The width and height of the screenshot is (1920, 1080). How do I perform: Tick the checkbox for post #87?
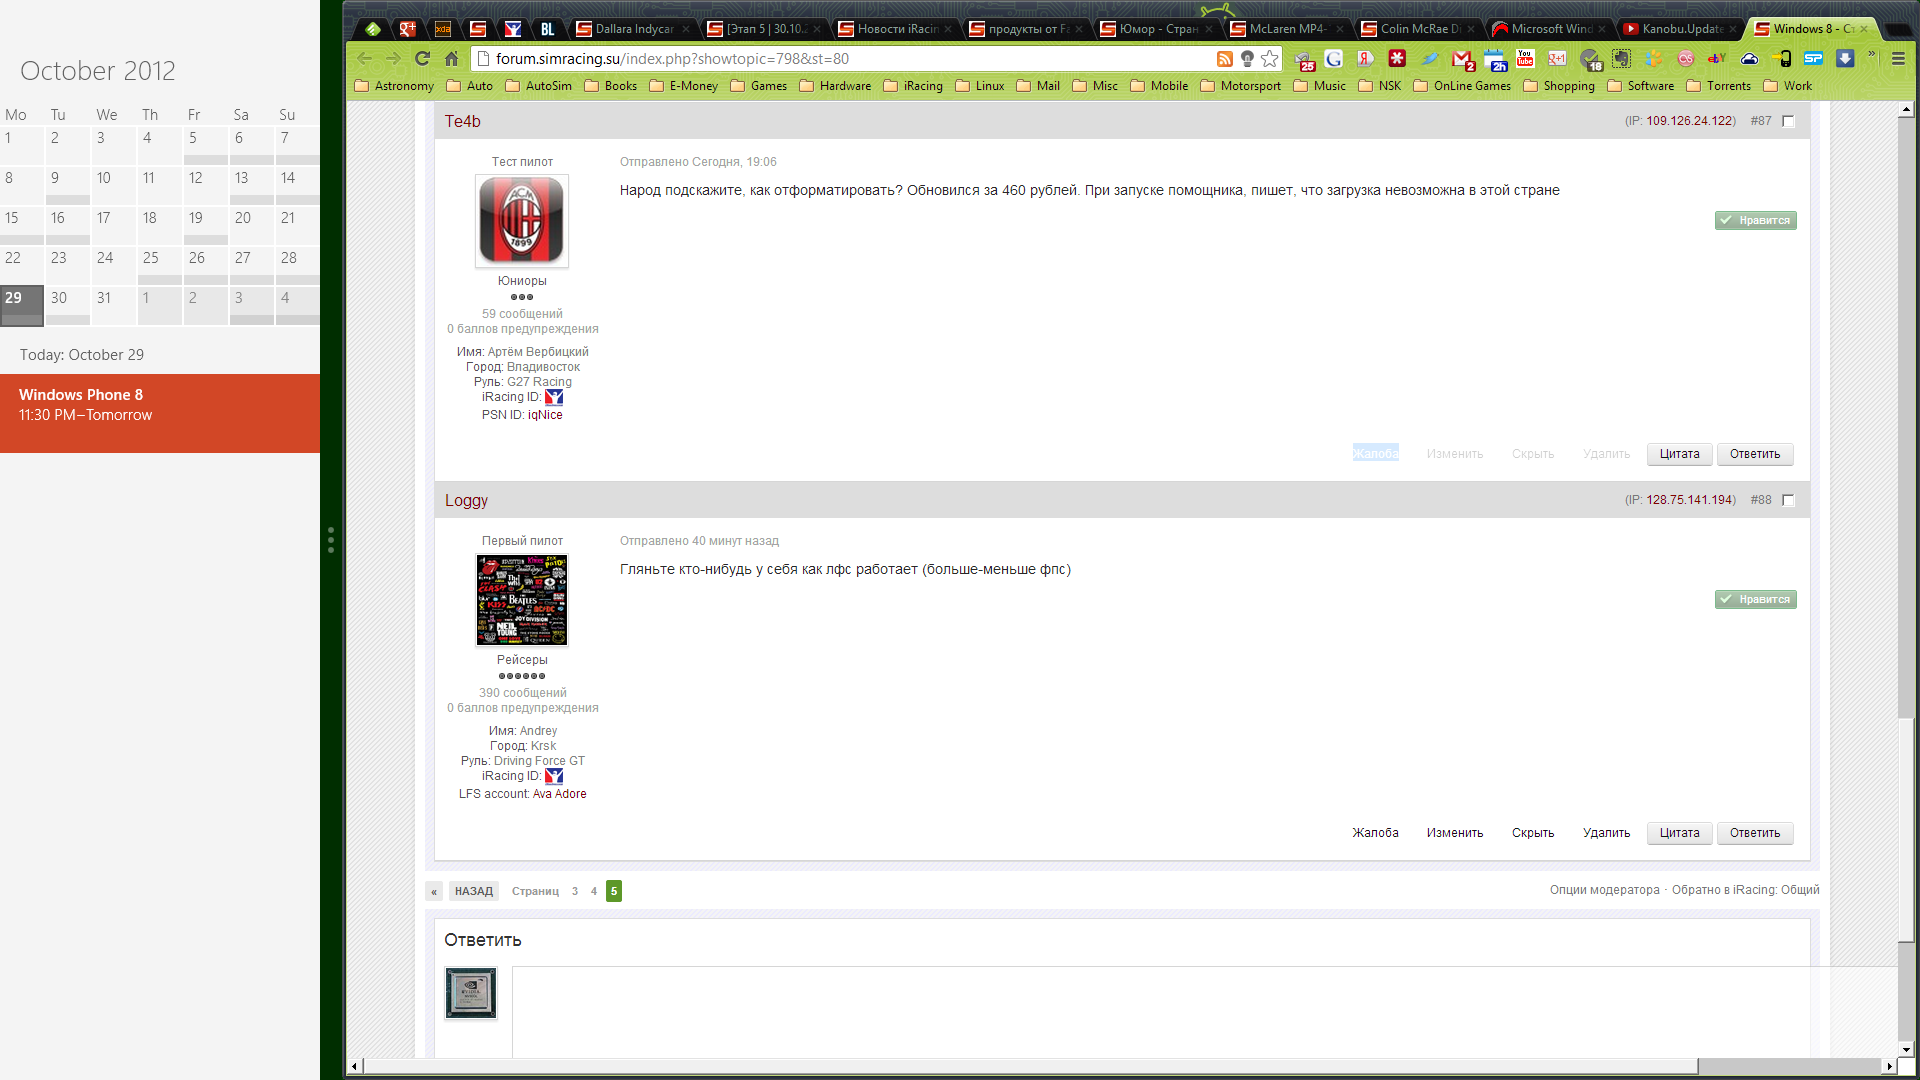click(x=1789, y=121)
